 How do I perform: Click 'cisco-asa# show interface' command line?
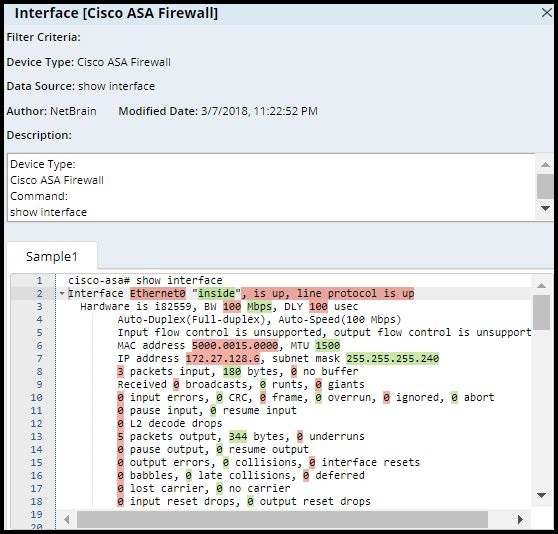click(145, 280)
